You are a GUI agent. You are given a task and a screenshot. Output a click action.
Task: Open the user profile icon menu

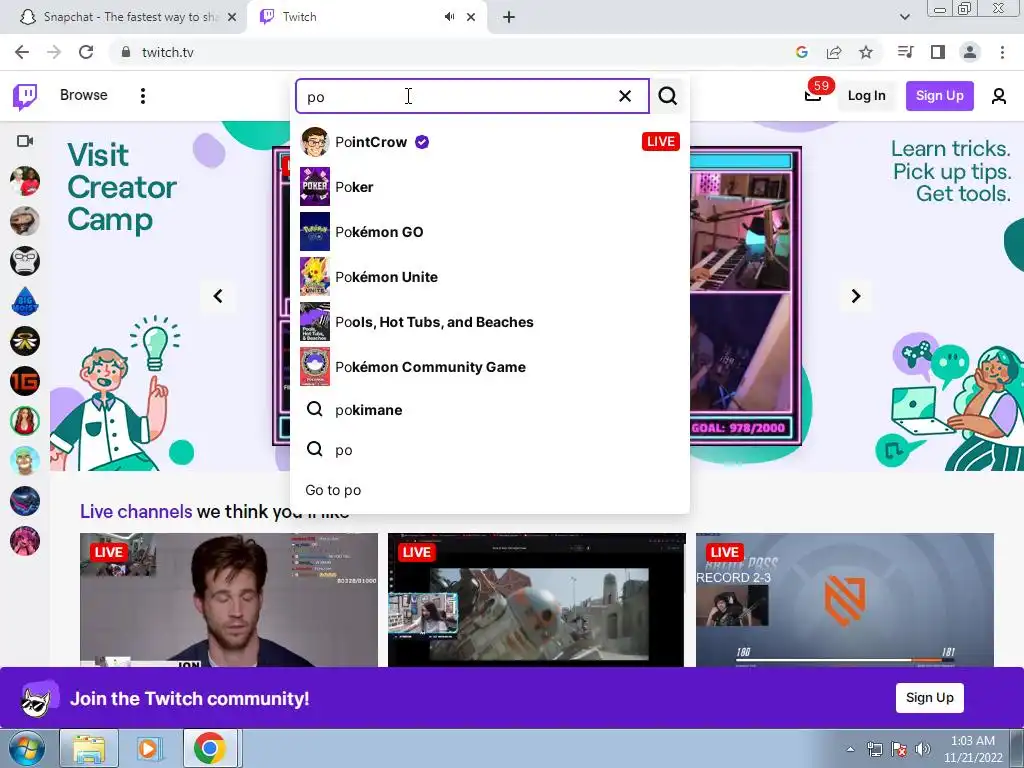click(x=999, y=96)
